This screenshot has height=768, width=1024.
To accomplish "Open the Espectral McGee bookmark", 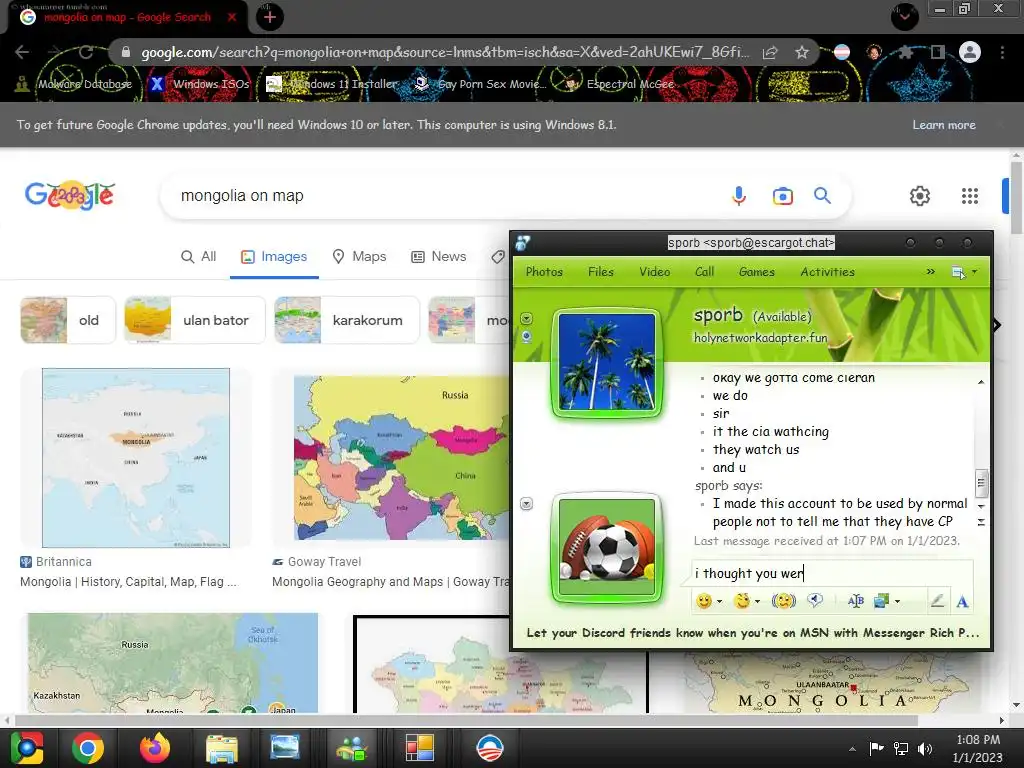I will (619, 84).
